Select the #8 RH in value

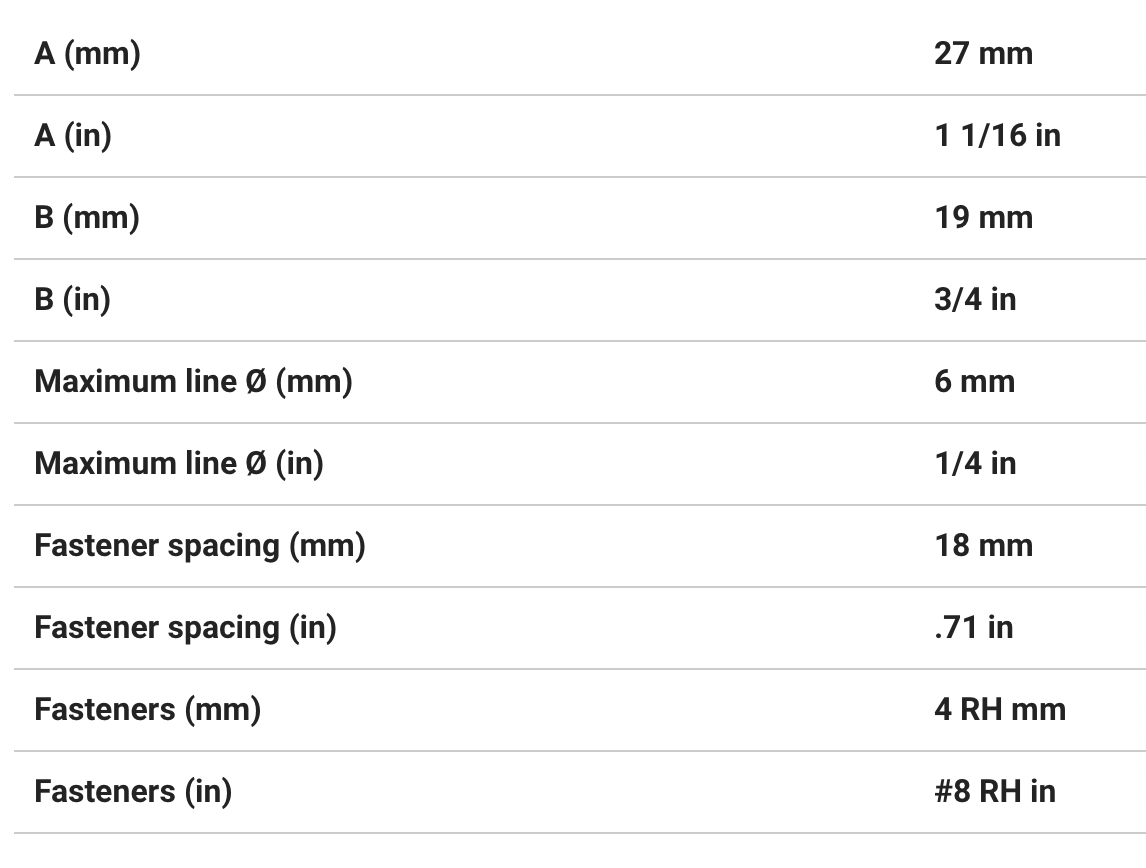995,791
